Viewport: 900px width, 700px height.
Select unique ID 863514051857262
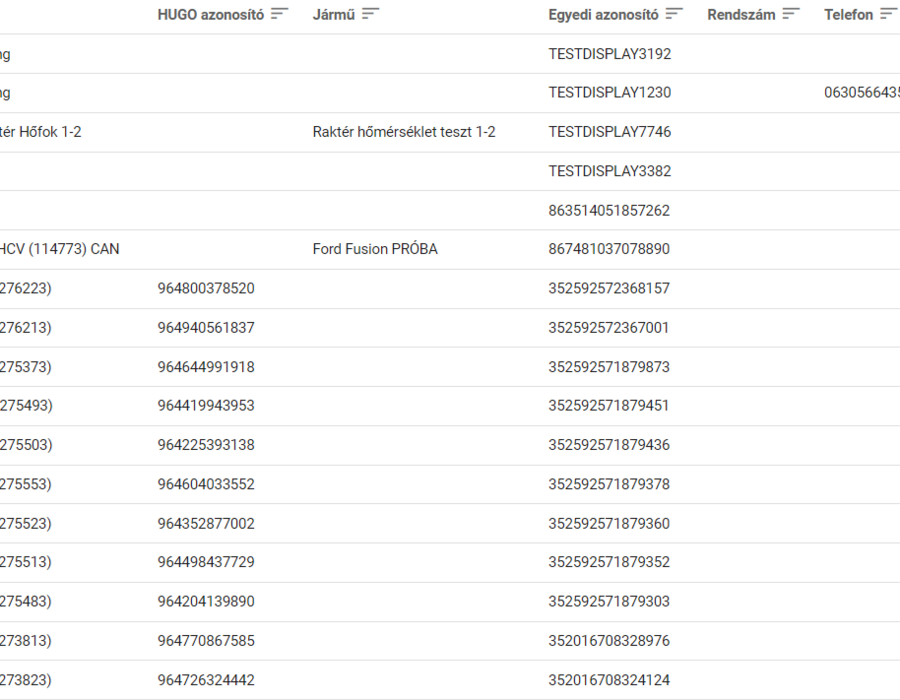click(x=609, y=211)
